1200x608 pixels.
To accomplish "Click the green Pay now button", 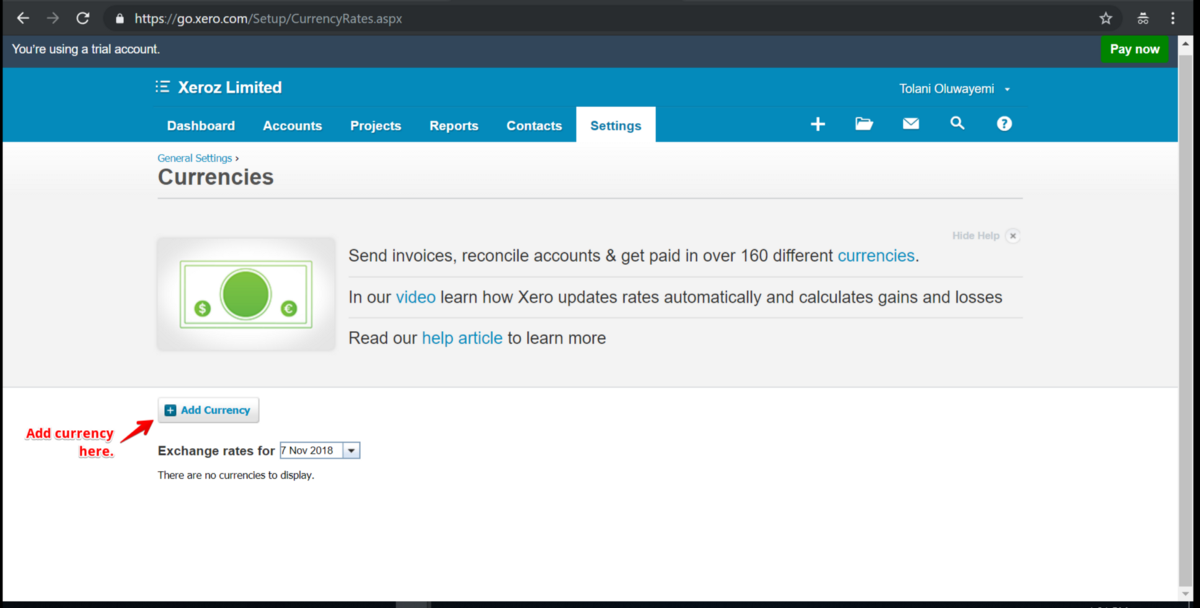I will coord(1134,49).
